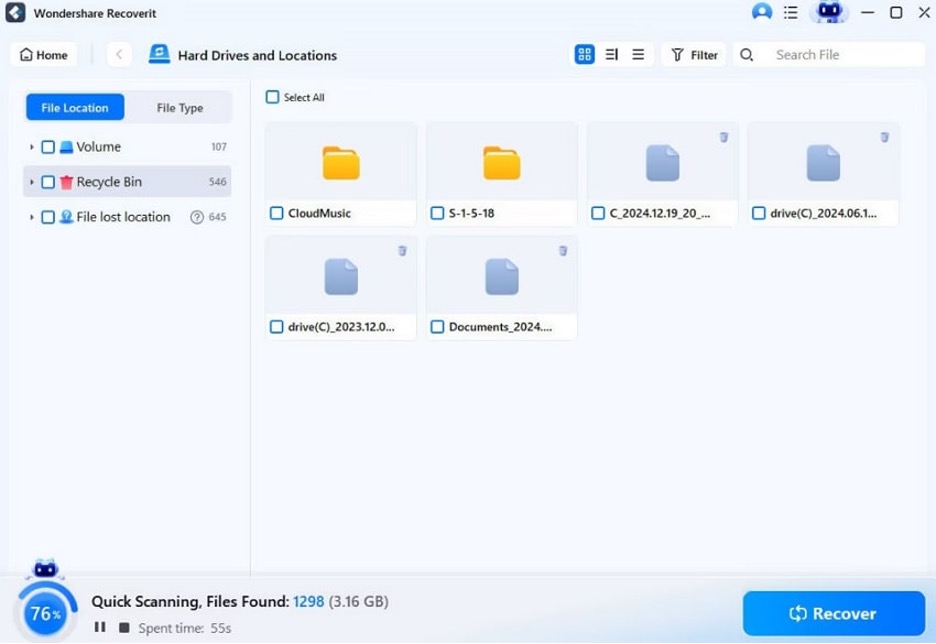Go back using the left arrow
Viewport: 936px width, 644px height.
click(119, 55)
